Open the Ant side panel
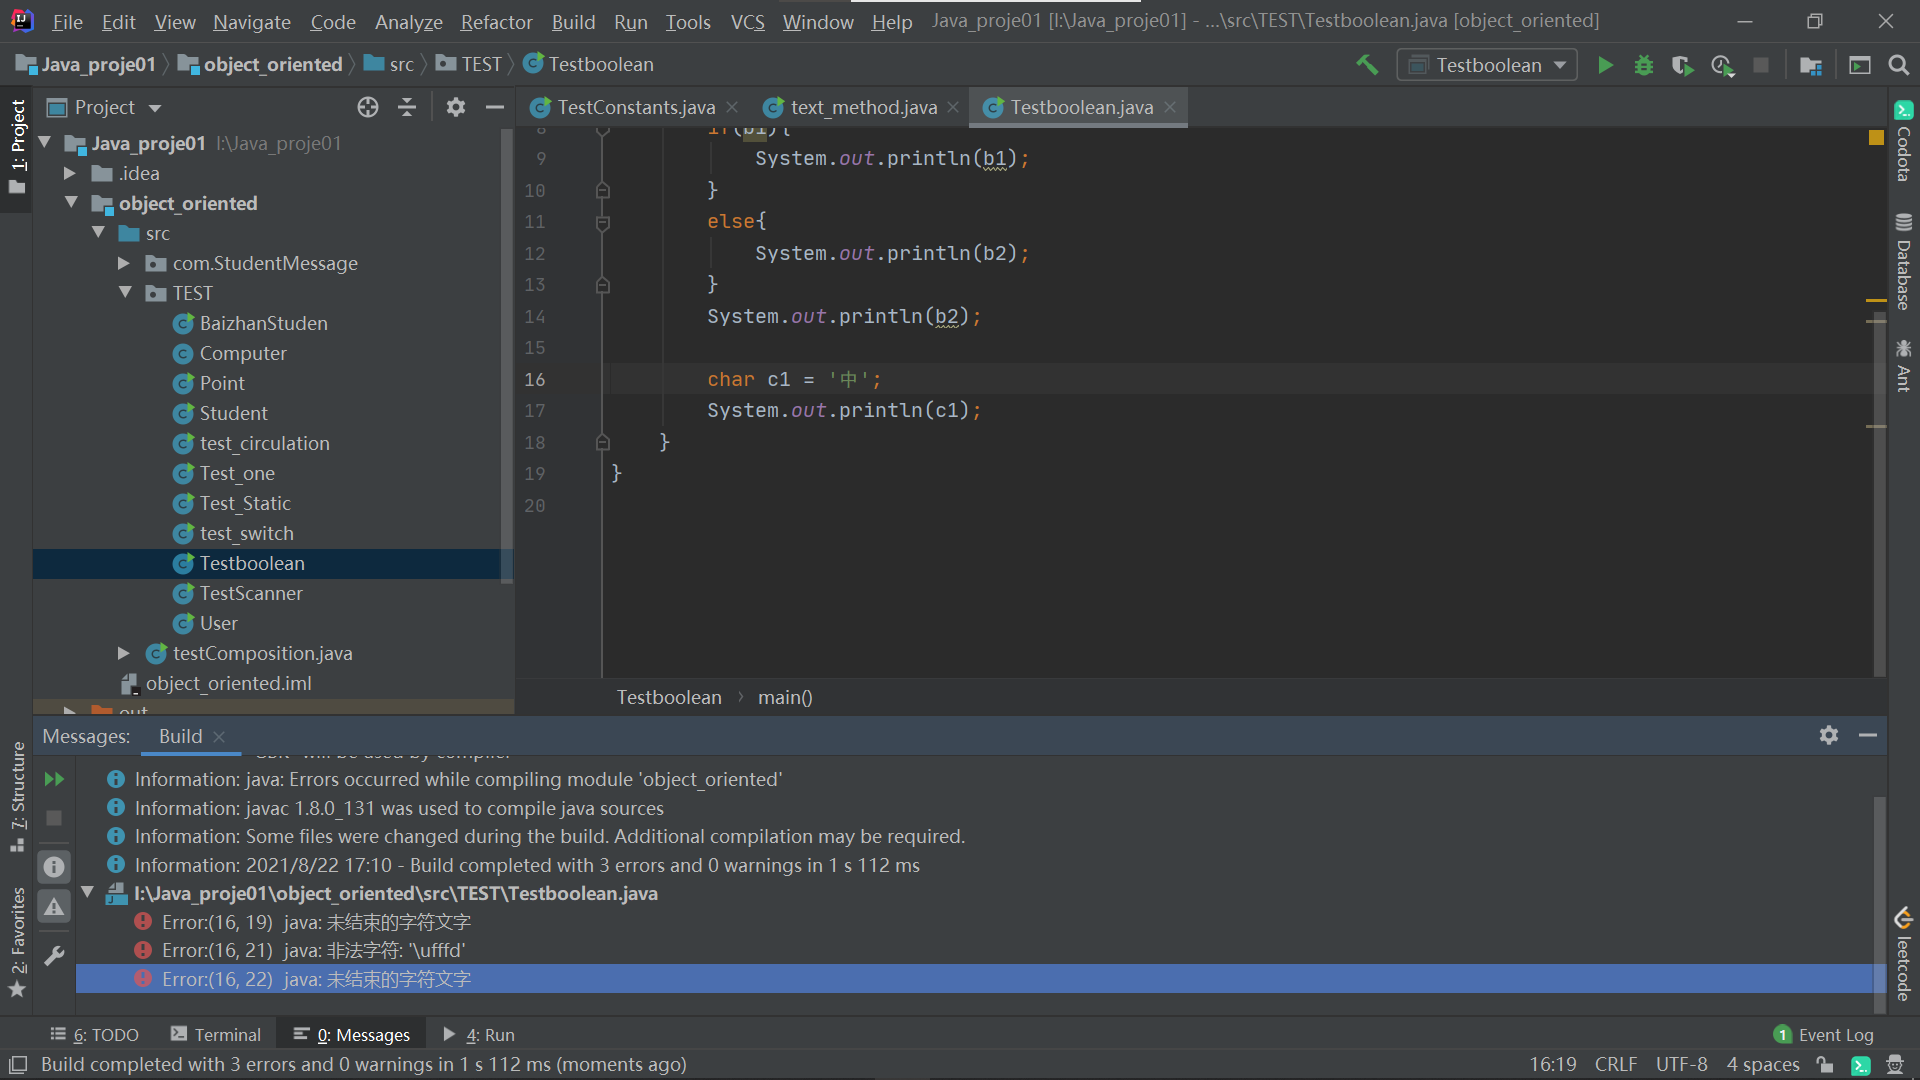1920x1080 pixels. click(1903, 366)
